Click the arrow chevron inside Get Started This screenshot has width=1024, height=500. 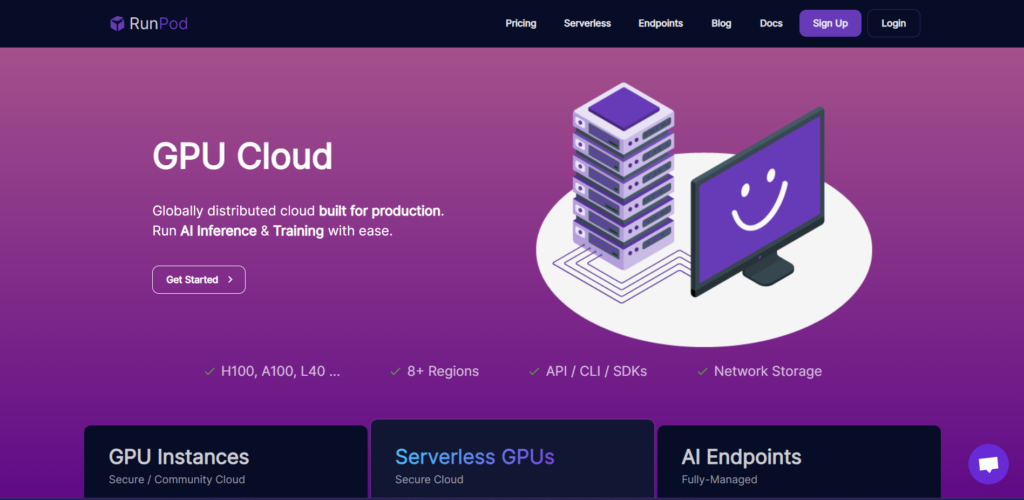(230, 279)
